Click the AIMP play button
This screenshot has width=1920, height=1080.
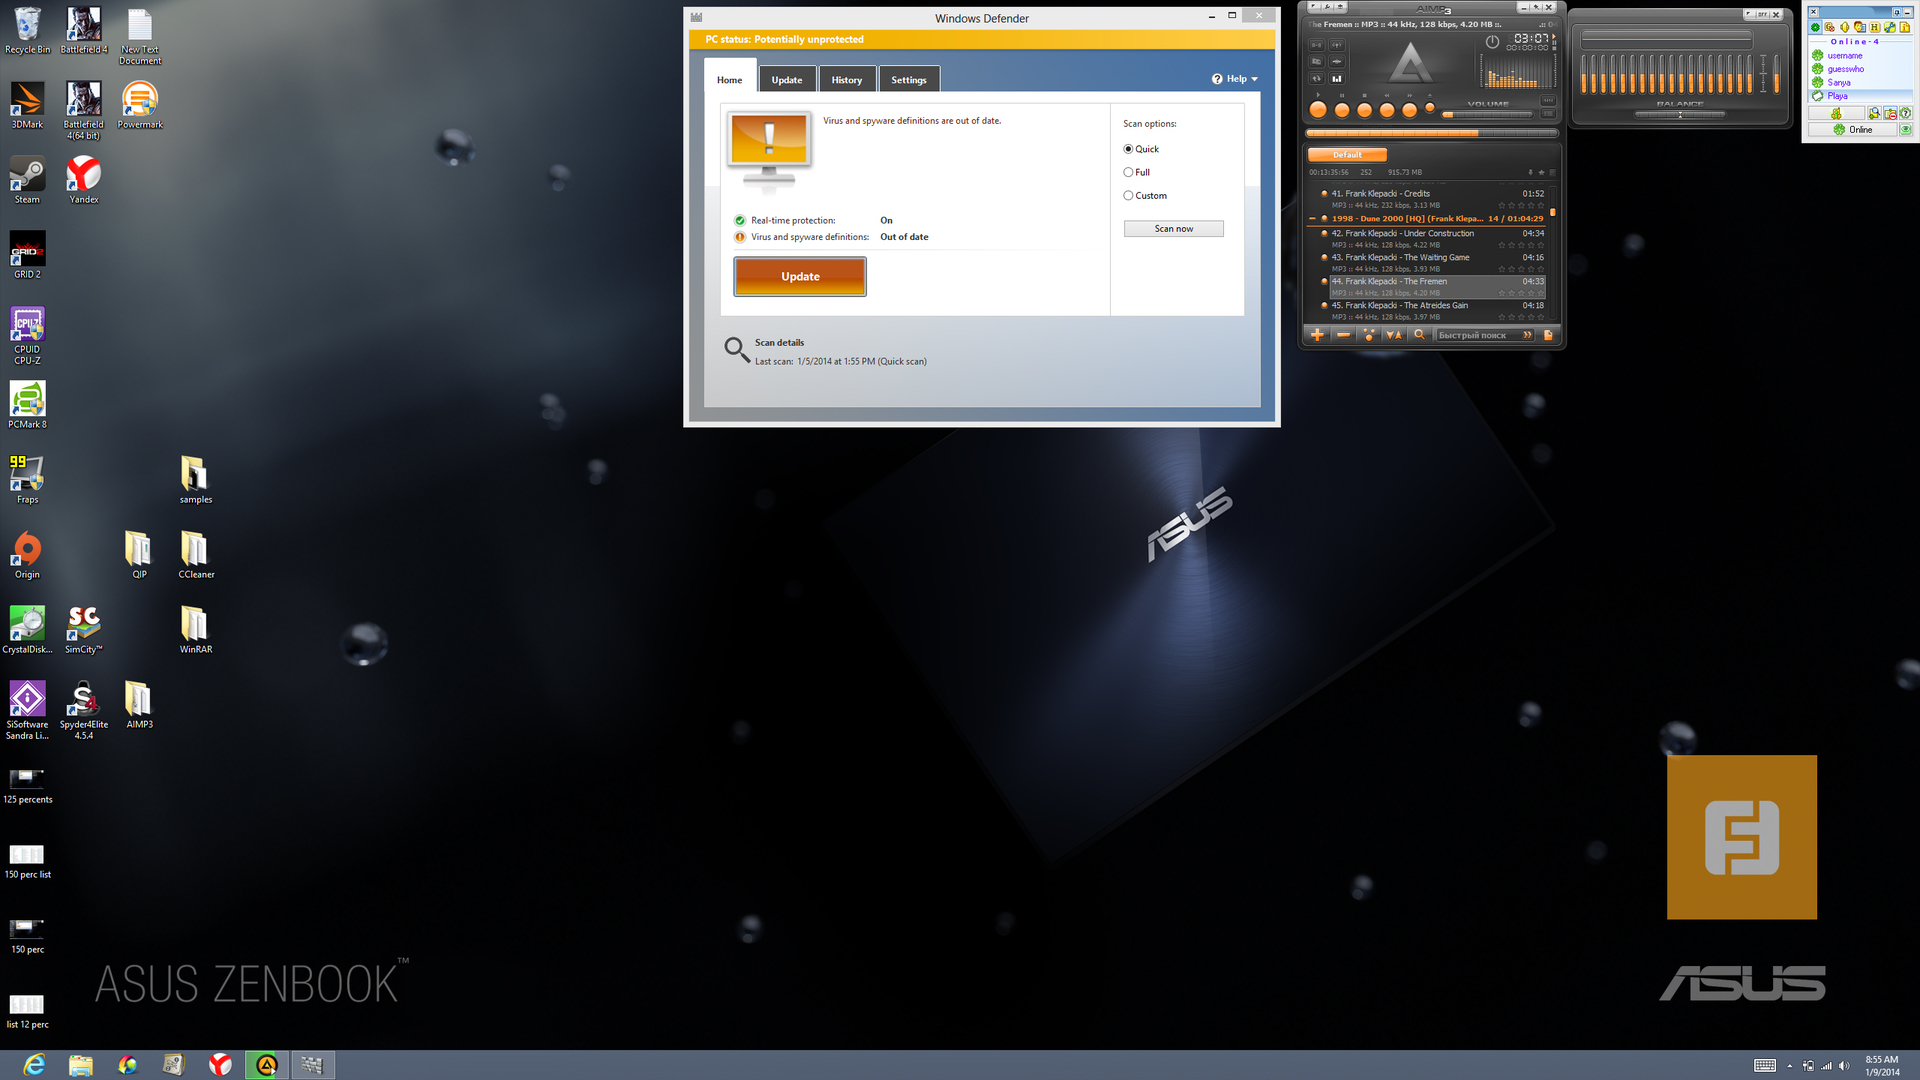click(x=1318, y=110)
